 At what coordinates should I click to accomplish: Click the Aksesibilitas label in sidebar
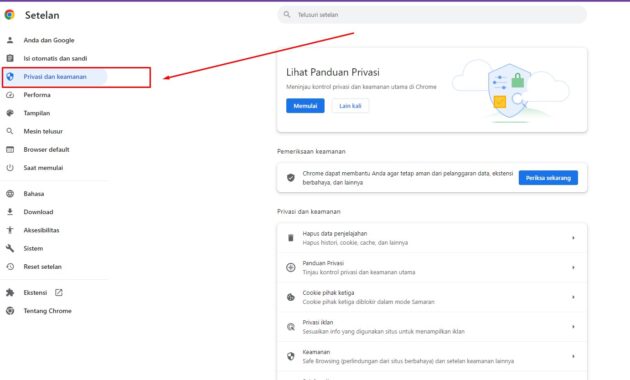point(41,230)
